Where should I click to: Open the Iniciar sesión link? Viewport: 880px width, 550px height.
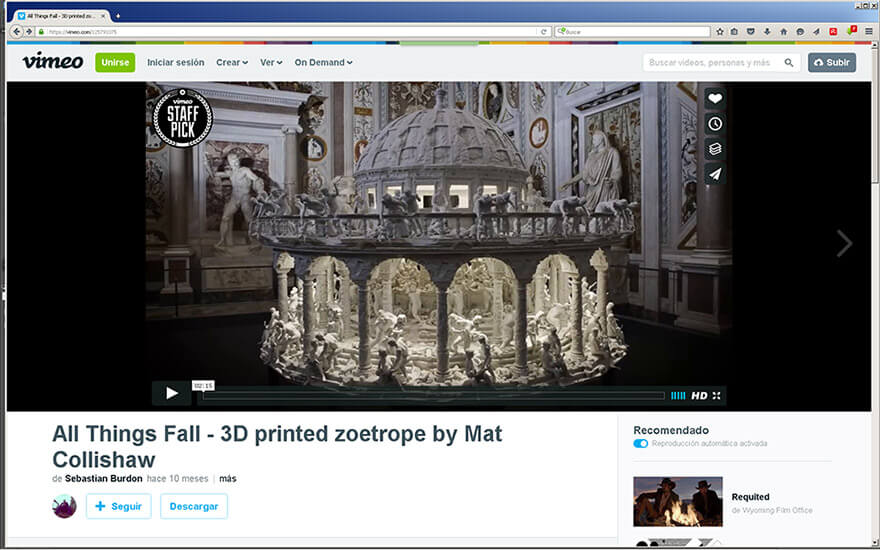coord(176,62)
